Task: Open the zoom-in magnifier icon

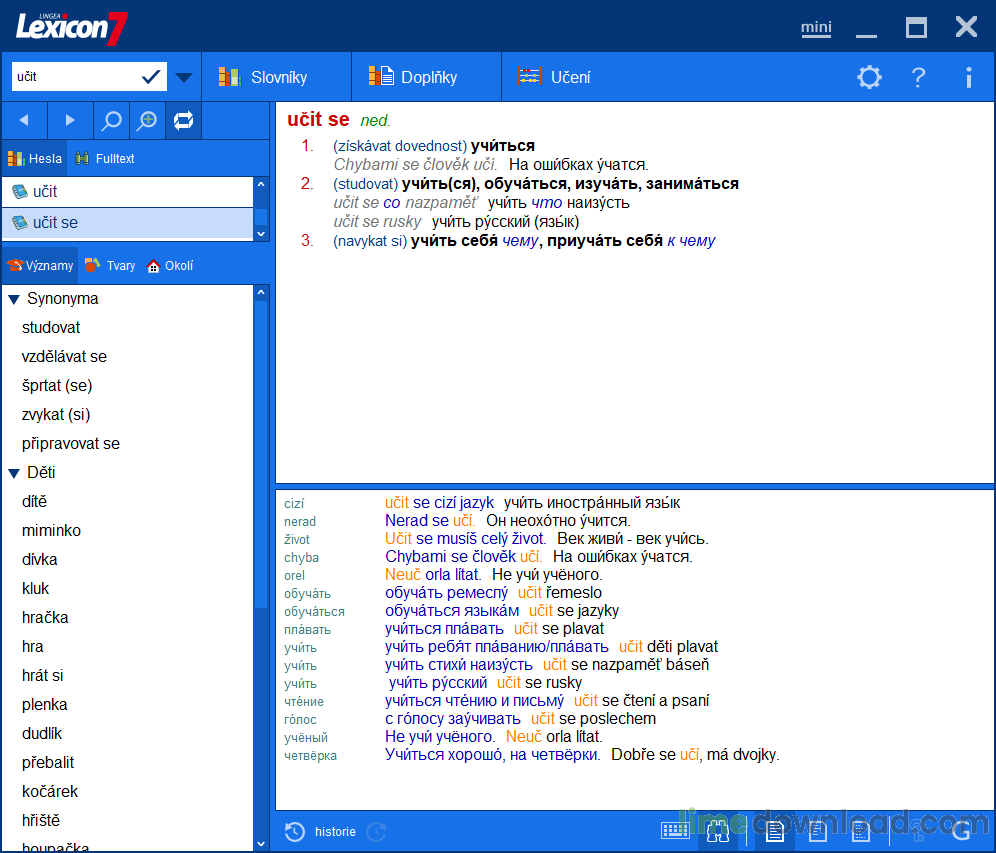Action: point(147,120)
